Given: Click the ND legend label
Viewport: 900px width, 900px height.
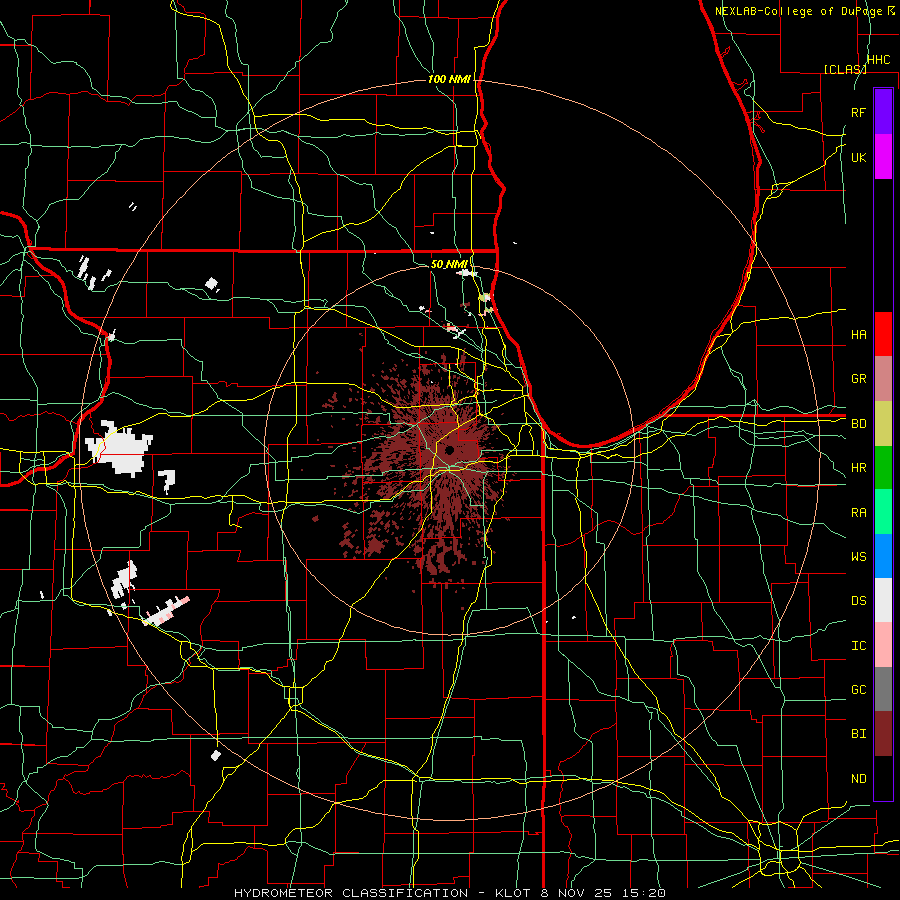Looking at the screenshot, I should [859, 779].
